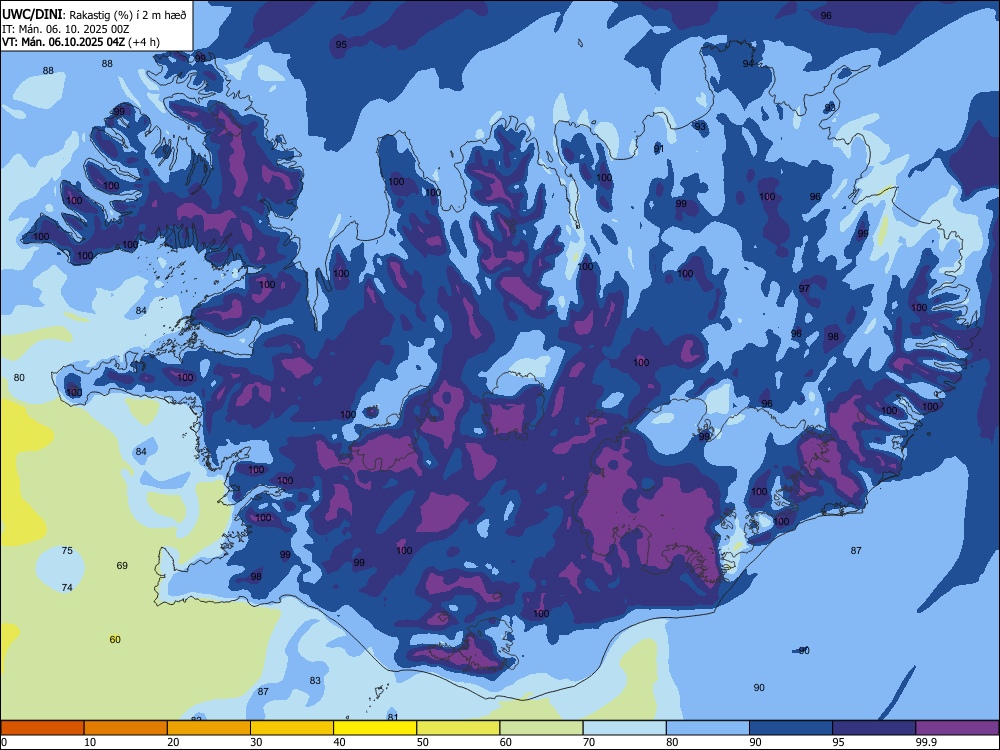Click the '94' humidity value in the northeast

pyautogui.click(x=748, y=64)
